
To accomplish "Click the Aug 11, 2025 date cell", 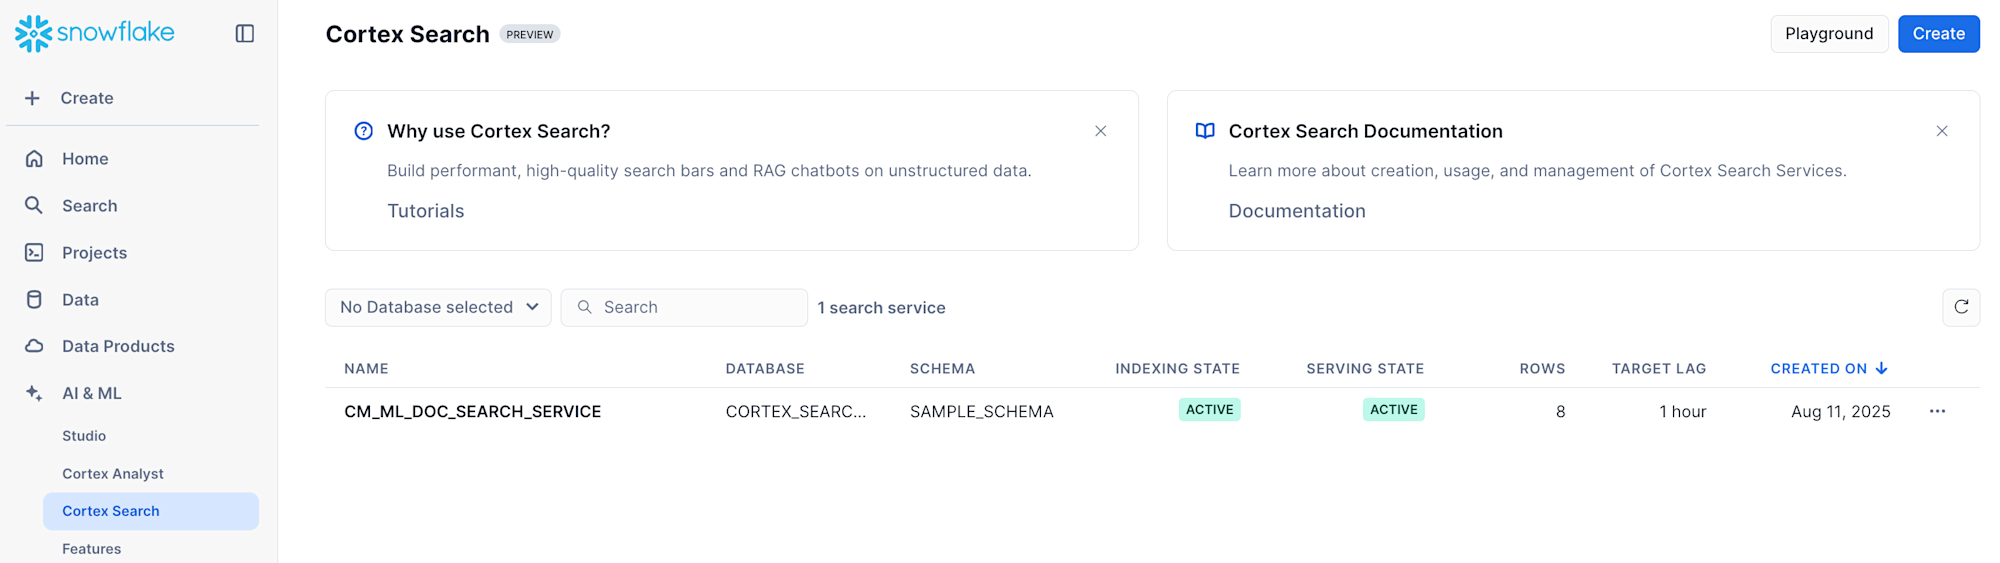I will pyautogui.click(x=1841, y=412).
